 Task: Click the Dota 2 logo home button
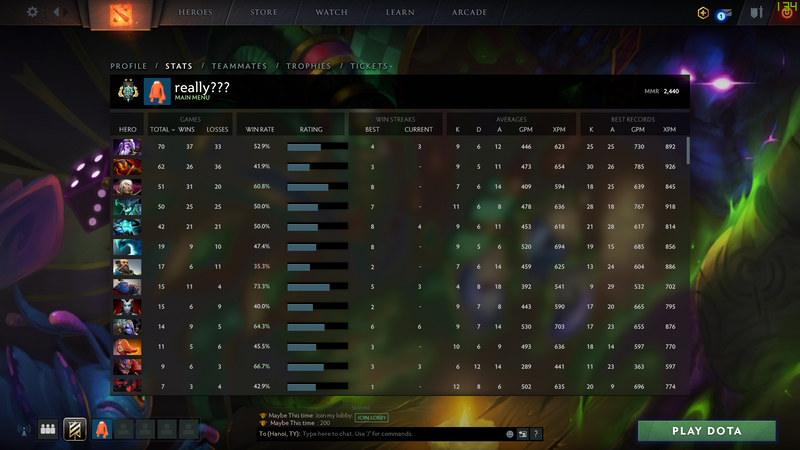pos(121,14)
